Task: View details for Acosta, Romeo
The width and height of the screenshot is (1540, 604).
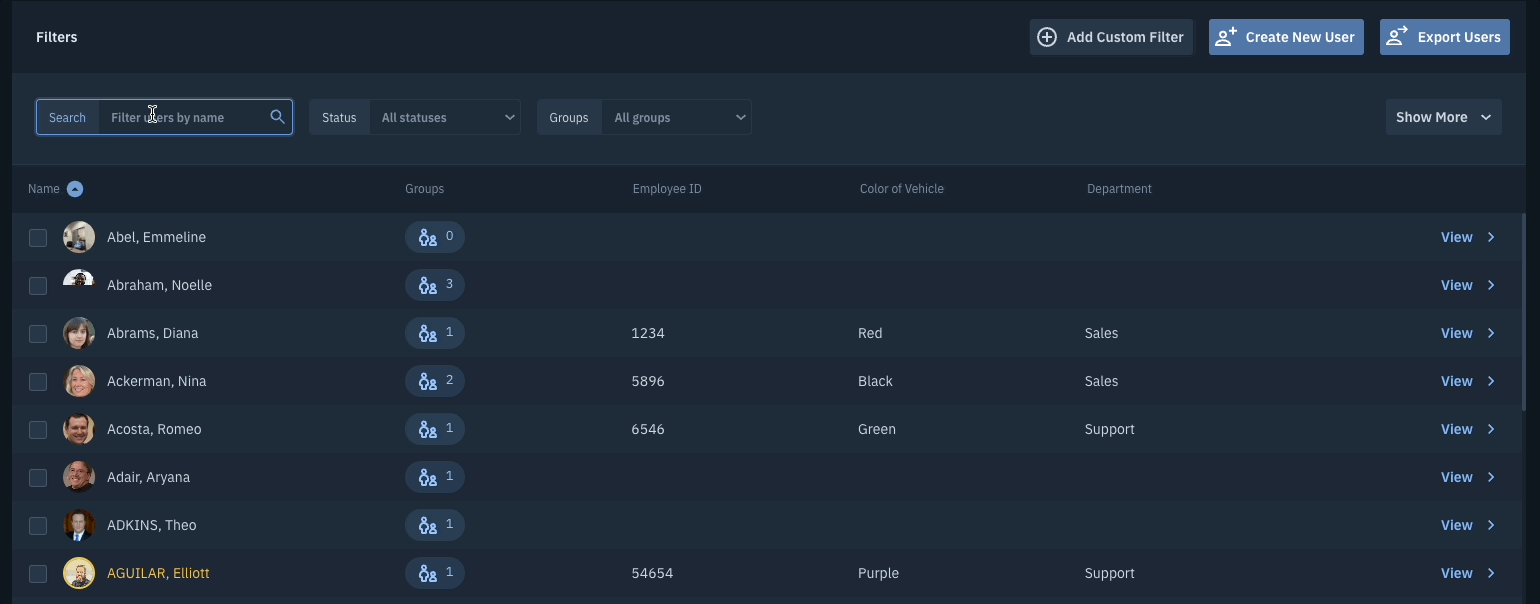Action: (1468, 429)
